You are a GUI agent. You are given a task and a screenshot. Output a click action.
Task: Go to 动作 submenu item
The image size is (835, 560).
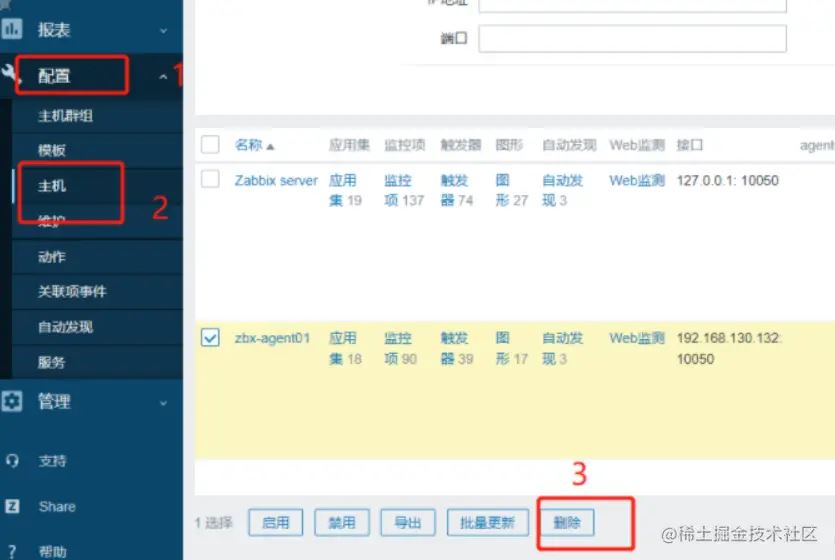pos(52,257)
